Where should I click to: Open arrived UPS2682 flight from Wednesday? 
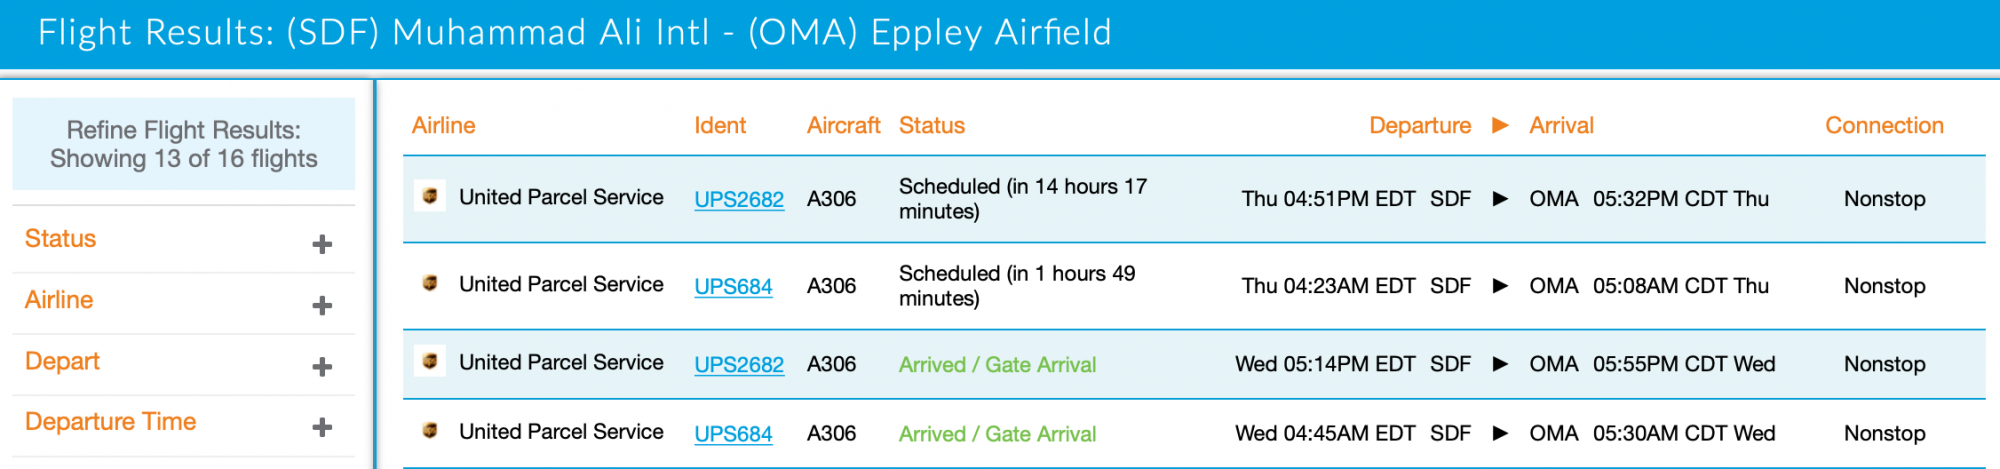tap(739, 365)
